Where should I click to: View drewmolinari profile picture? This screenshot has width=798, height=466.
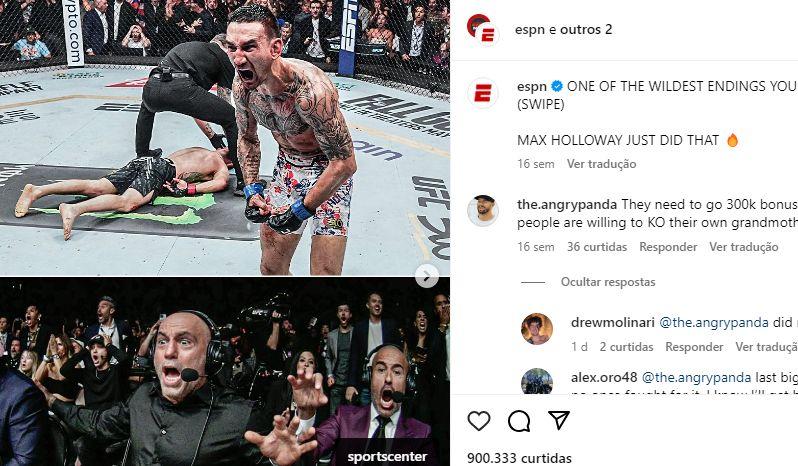[537, 329]
